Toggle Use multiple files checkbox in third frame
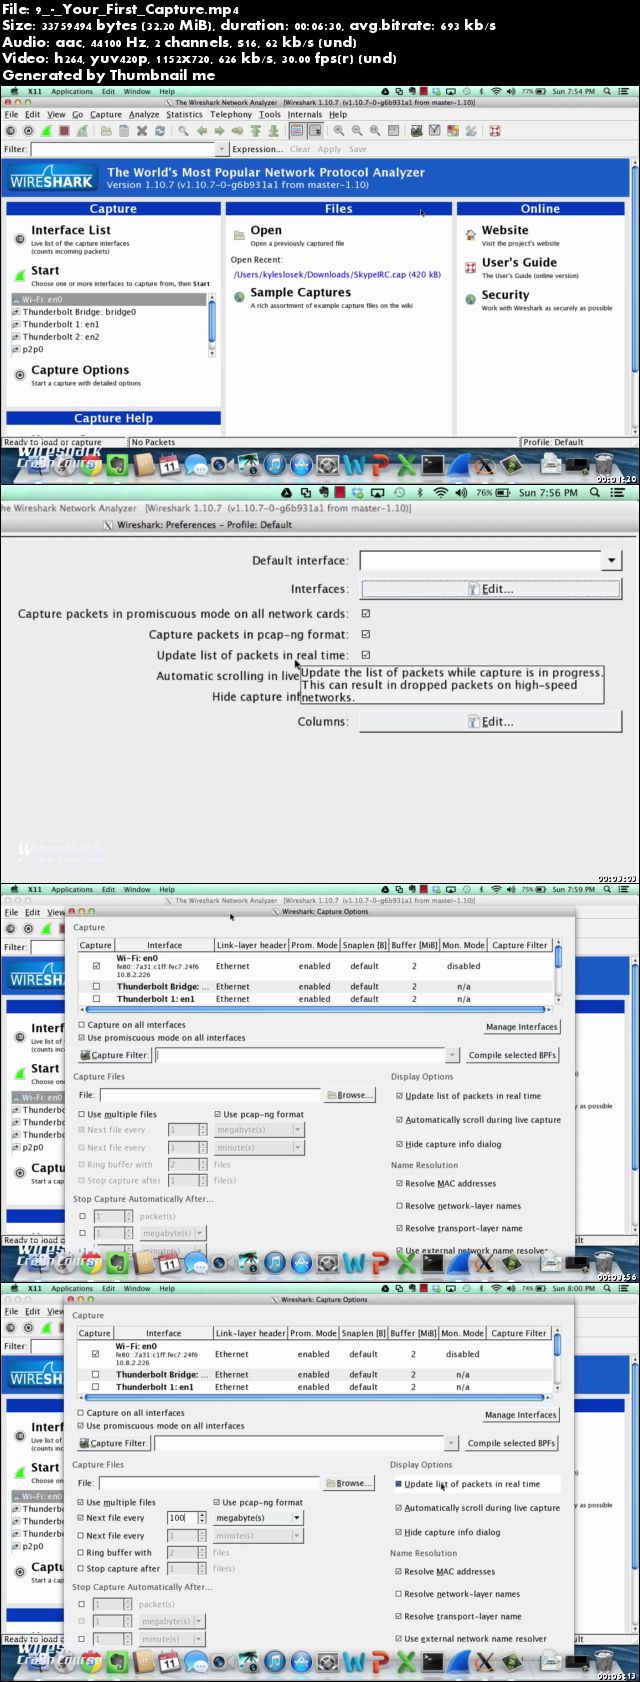The height and width of the screenshot is (1682, 640). pyautogui.click(x=82, y=1114)
